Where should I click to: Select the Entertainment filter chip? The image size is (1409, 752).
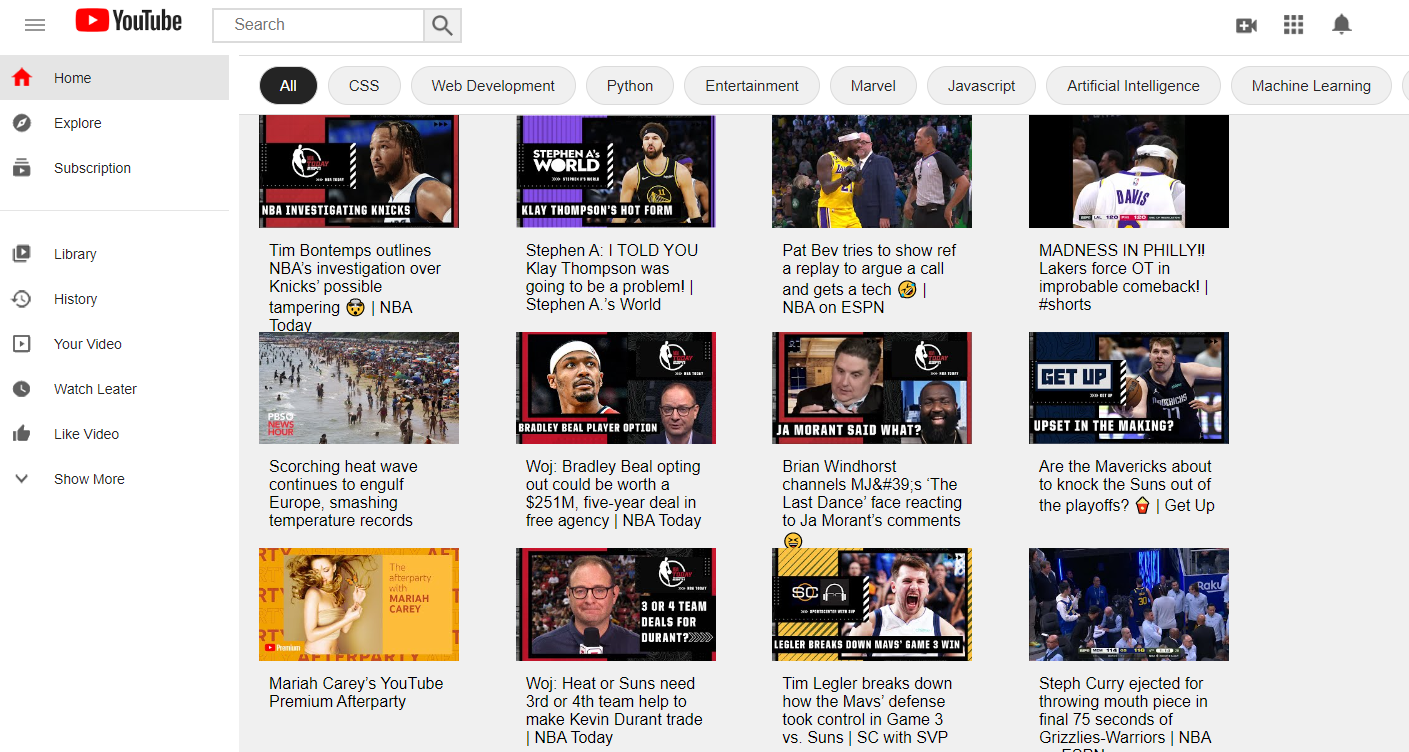coord(752,86)
